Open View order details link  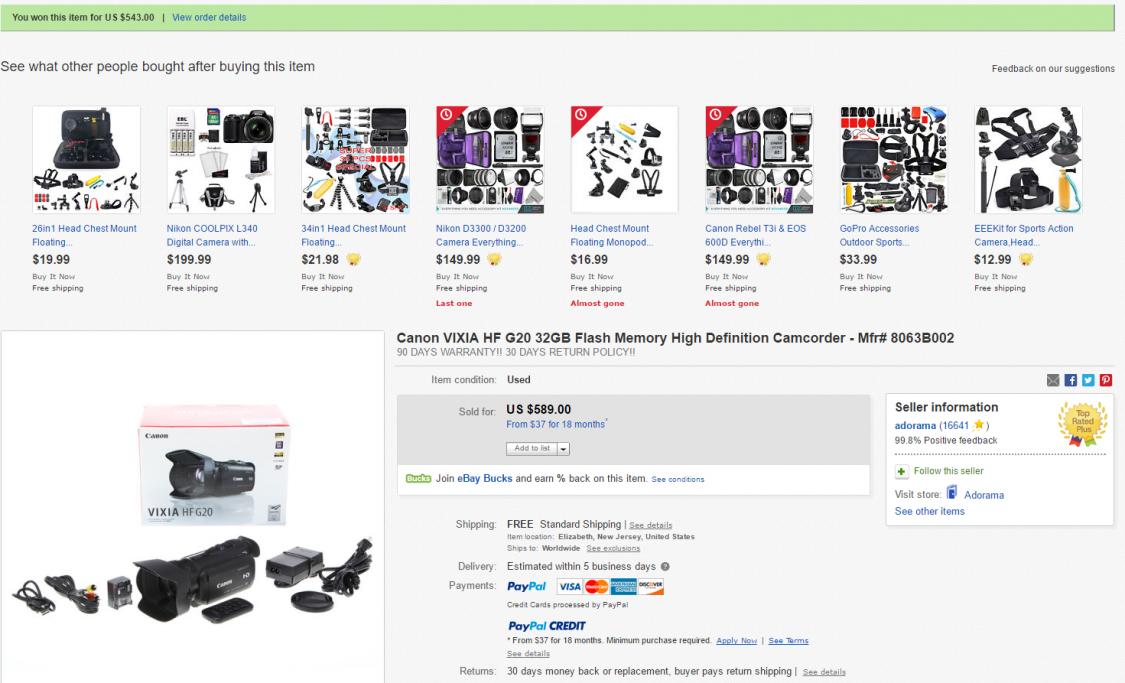209,17
